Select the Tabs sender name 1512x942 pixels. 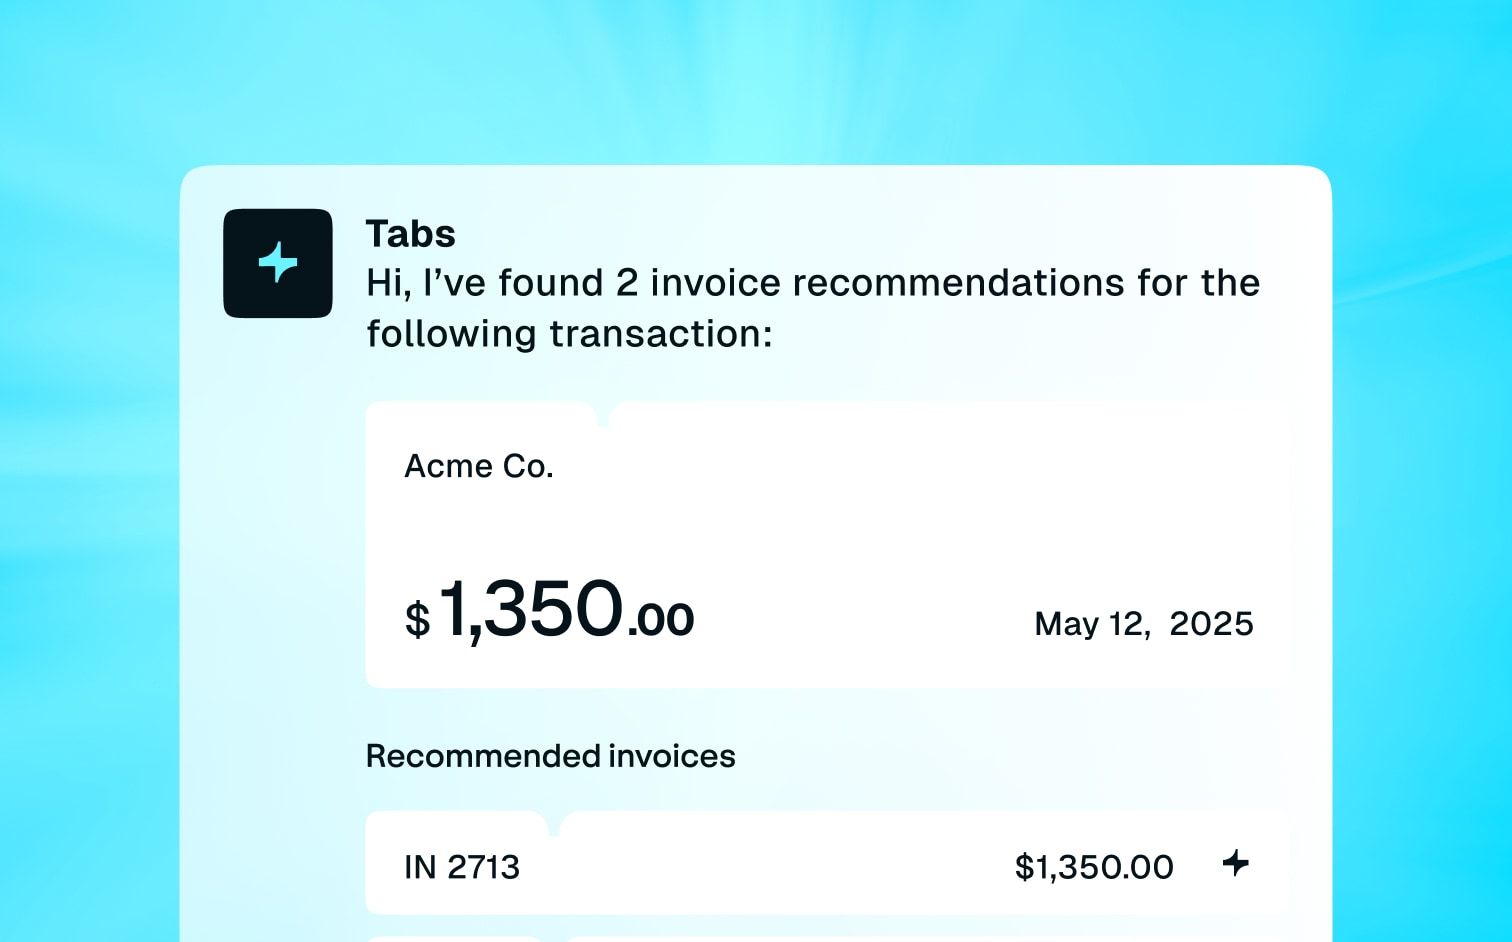point(410,234)
